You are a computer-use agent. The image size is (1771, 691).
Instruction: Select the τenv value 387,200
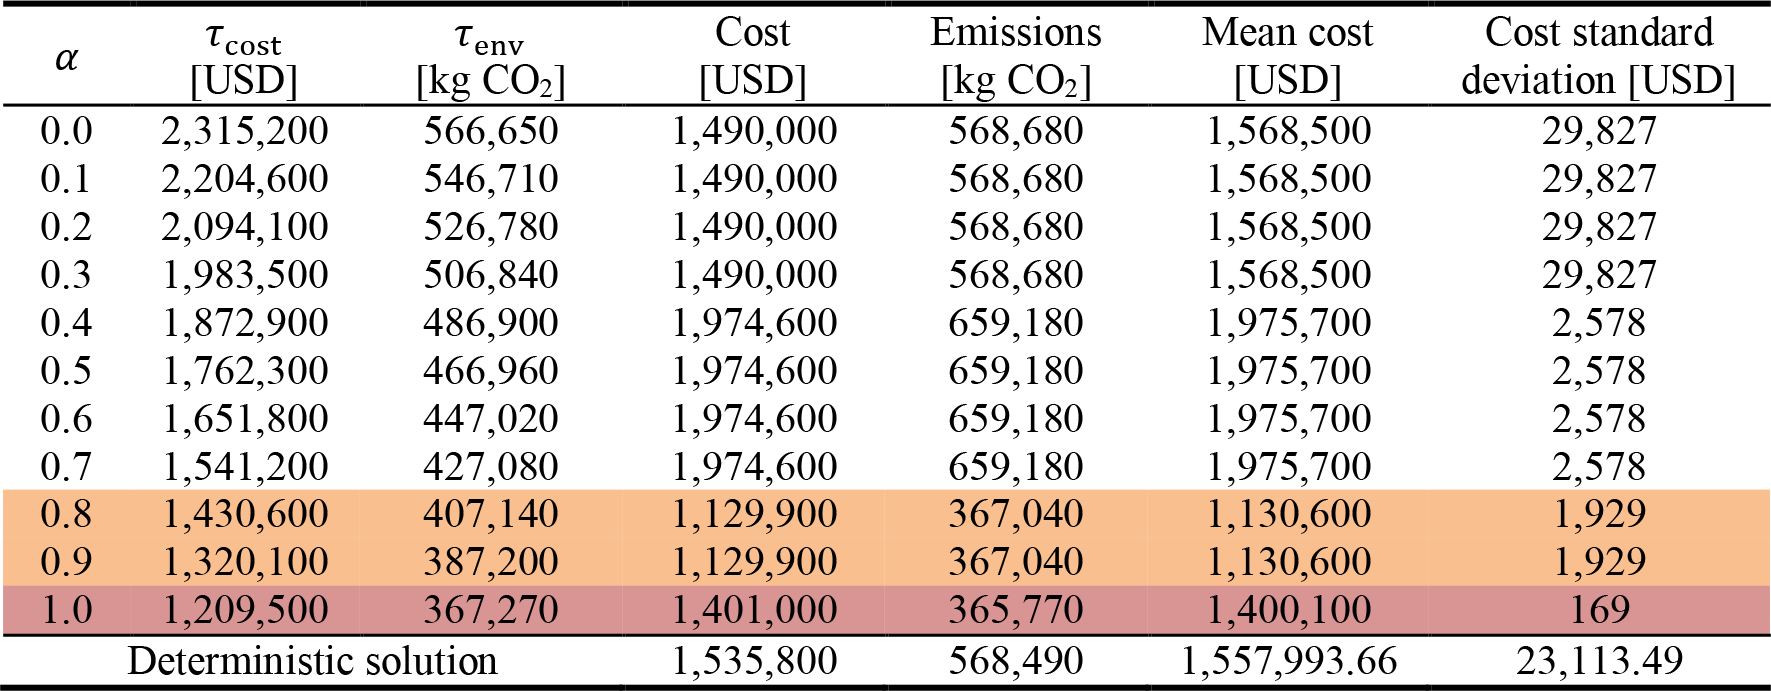(x=490, y=562)
